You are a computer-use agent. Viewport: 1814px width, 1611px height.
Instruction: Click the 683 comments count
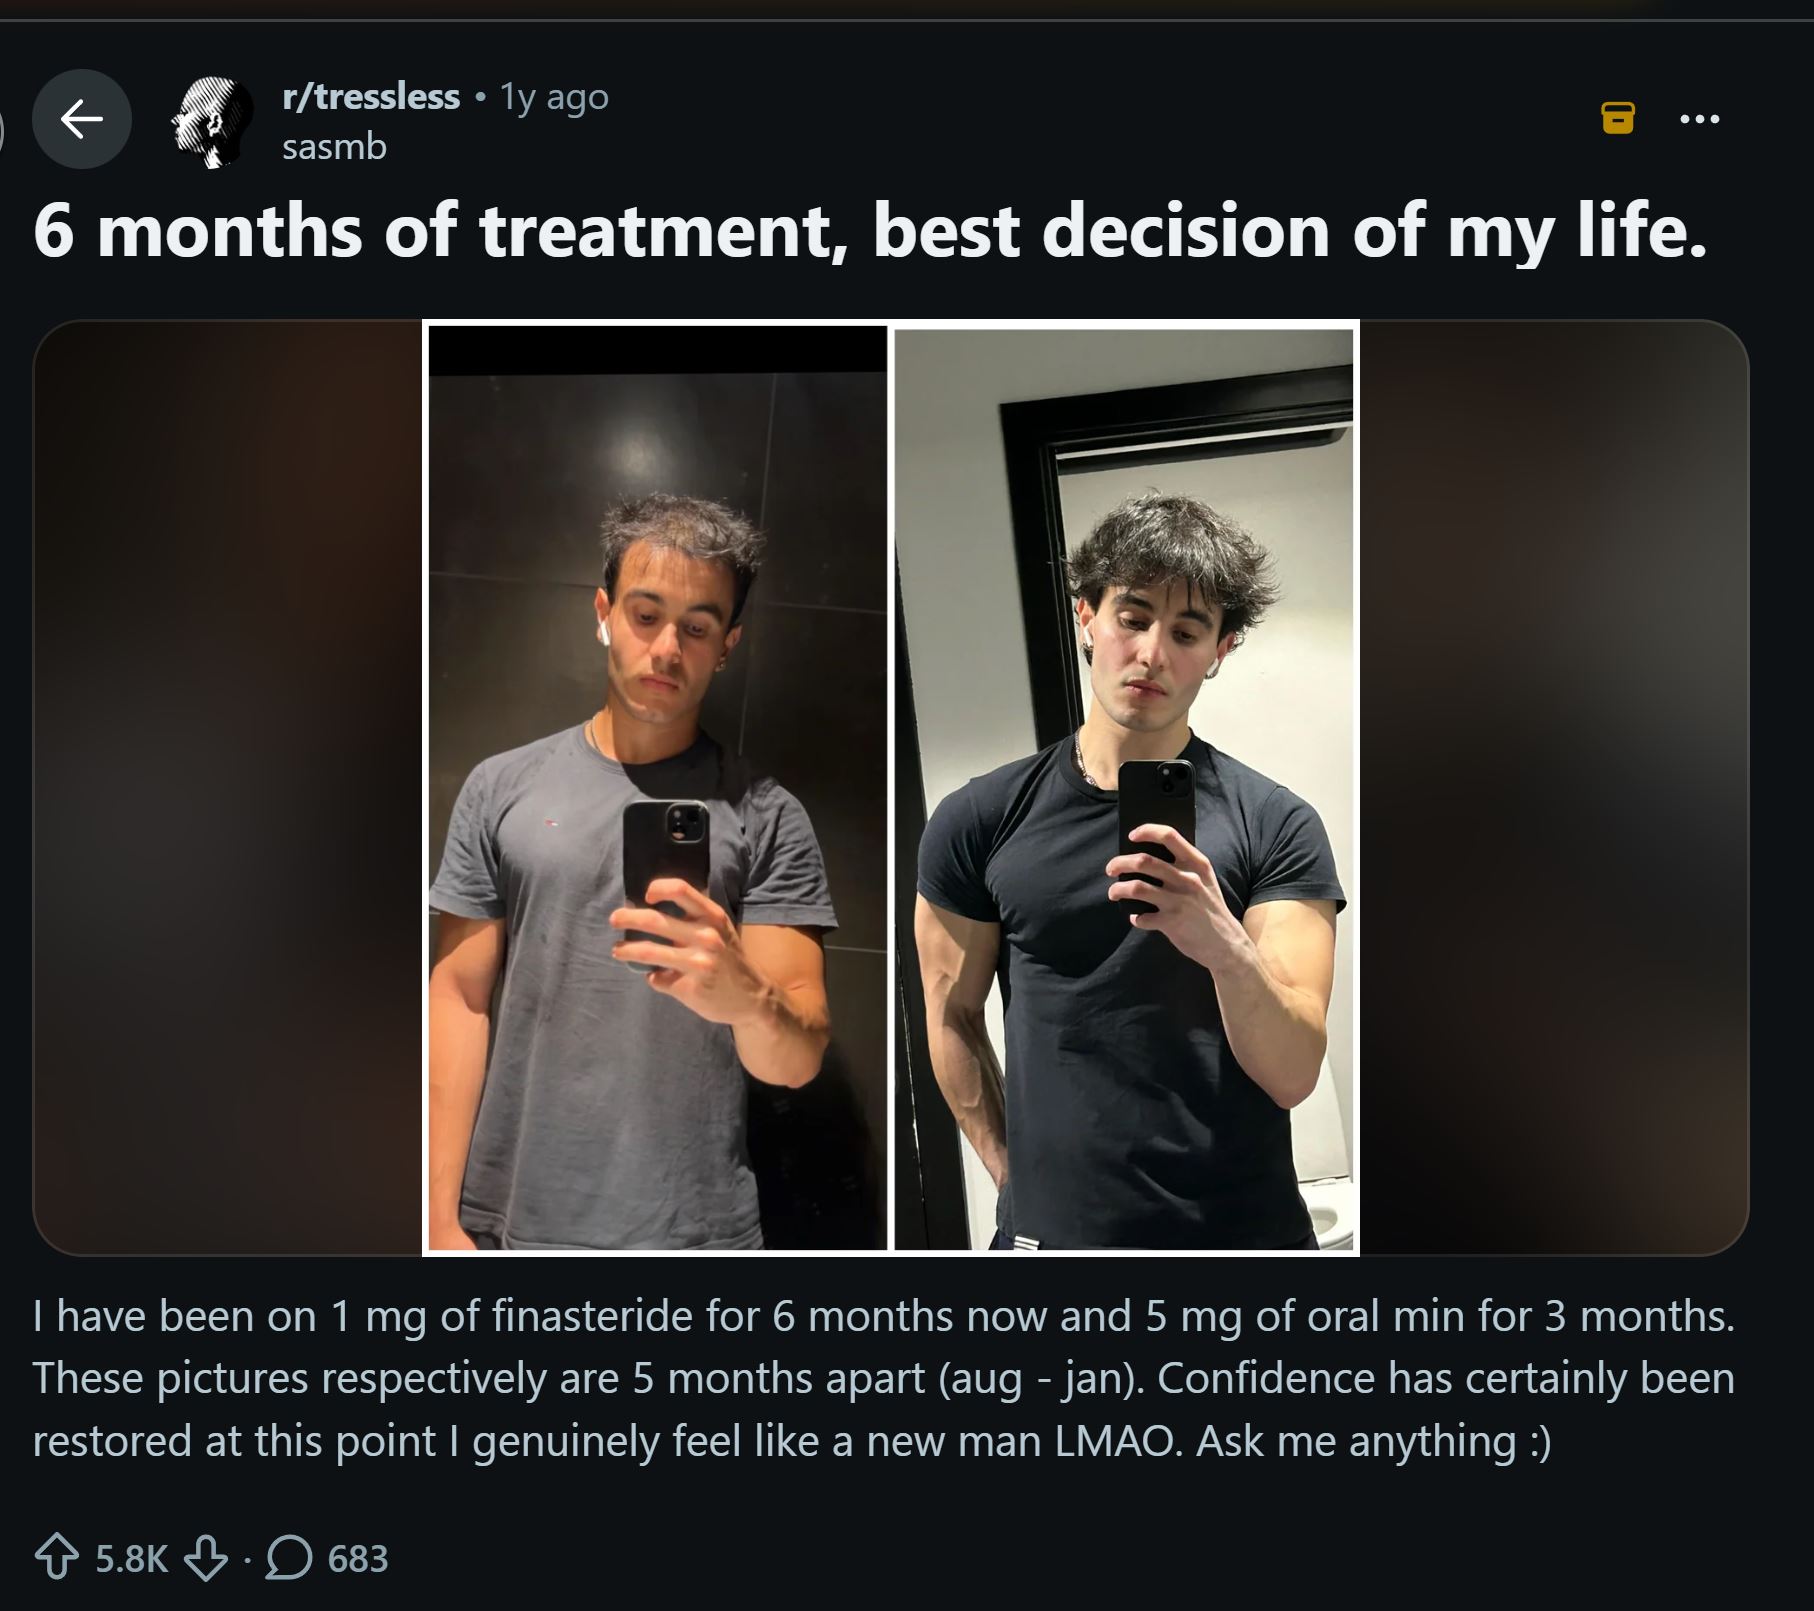pyautogui.click(x=357, y=1559)
